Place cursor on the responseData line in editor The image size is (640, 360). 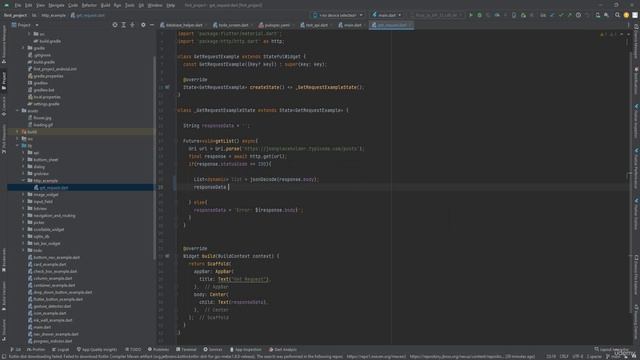[x=210, y=187]
